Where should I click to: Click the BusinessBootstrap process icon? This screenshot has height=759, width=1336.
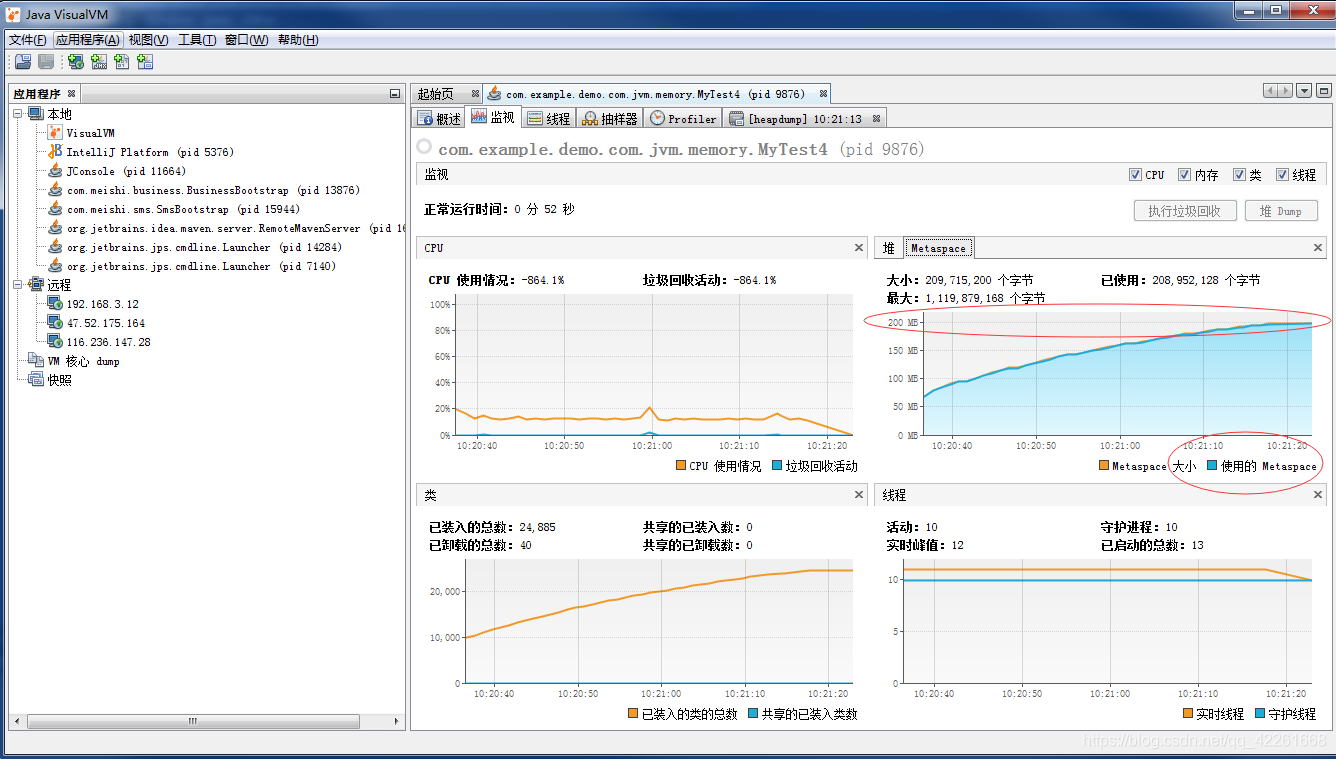click(x=55, y=190)
